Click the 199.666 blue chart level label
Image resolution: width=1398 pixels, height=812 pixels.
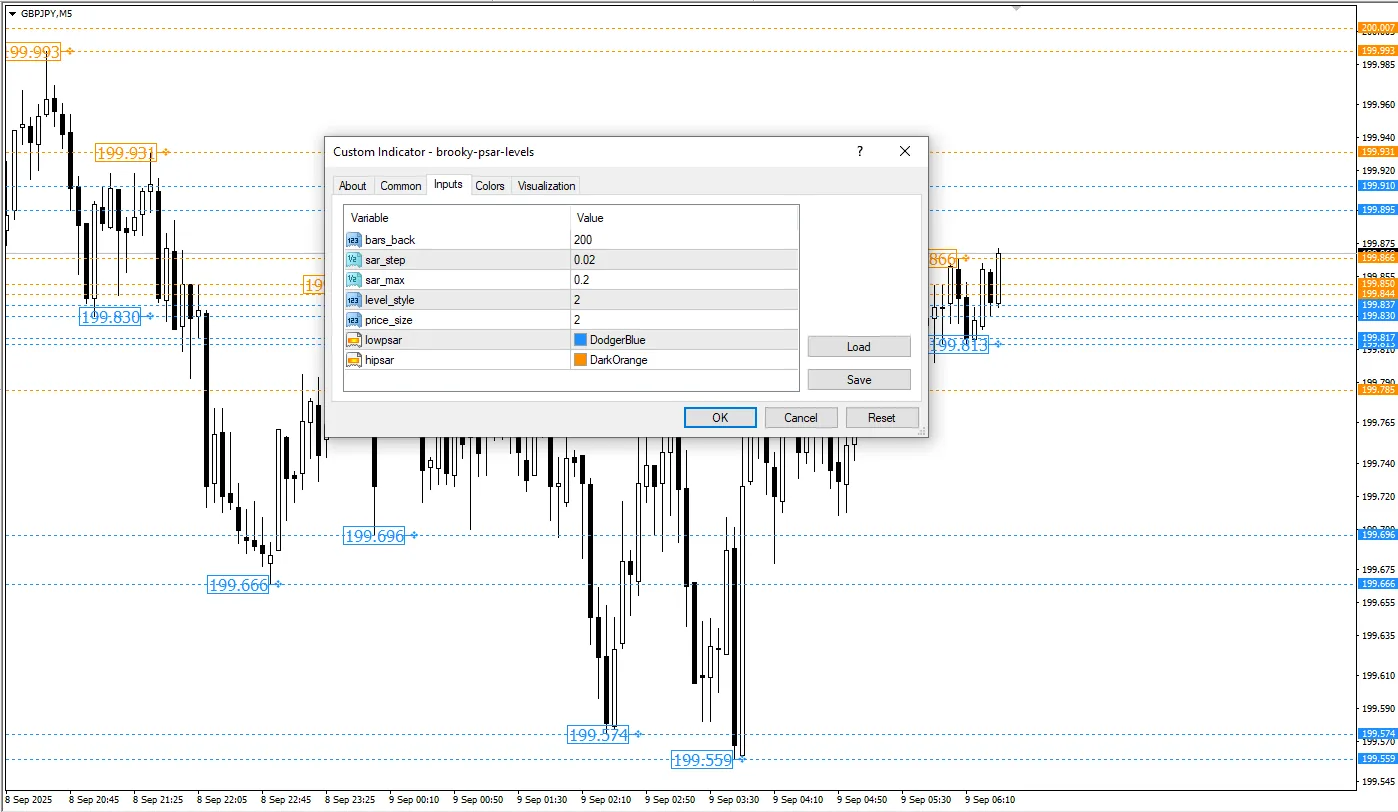click(239, 585)
